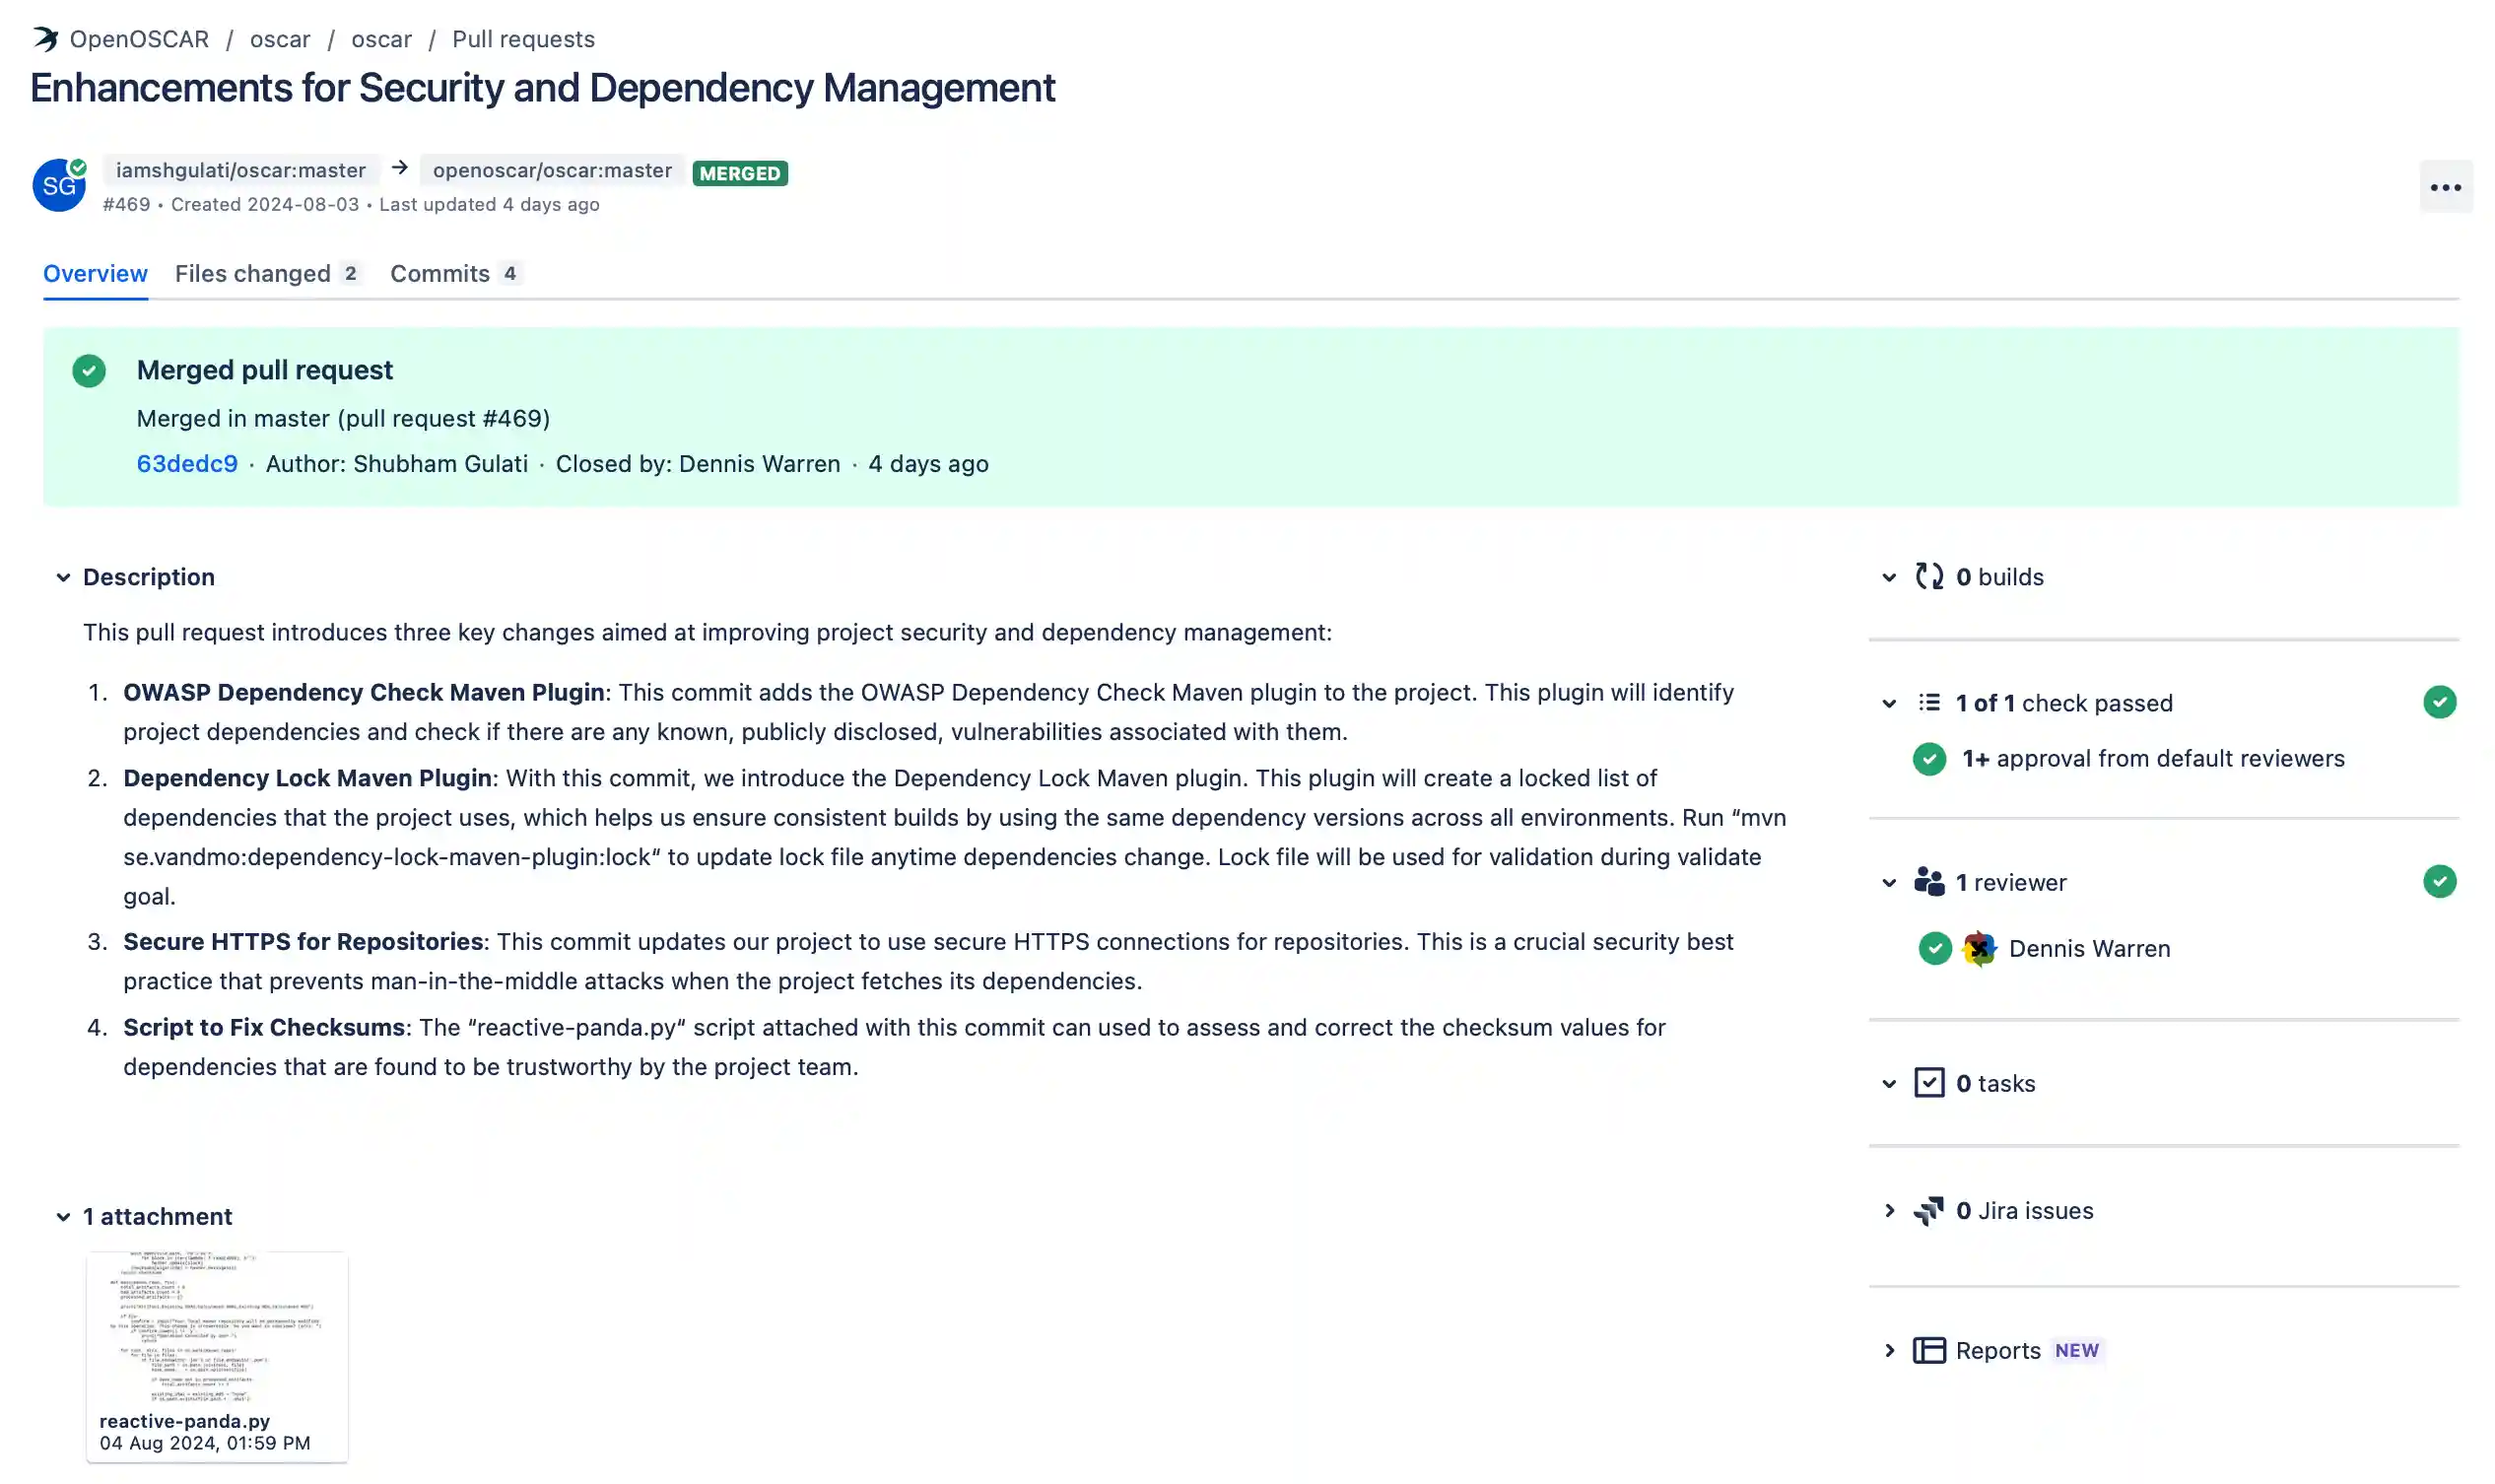This screenshot has height=1484, width=2495.
Task: Expand the 0 Jira issues section
Action: point(1888,1210)
